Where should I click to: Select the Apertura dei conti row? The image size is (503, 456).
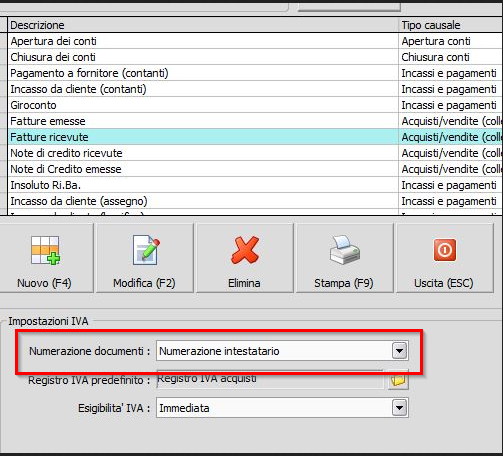click(255, 41)
